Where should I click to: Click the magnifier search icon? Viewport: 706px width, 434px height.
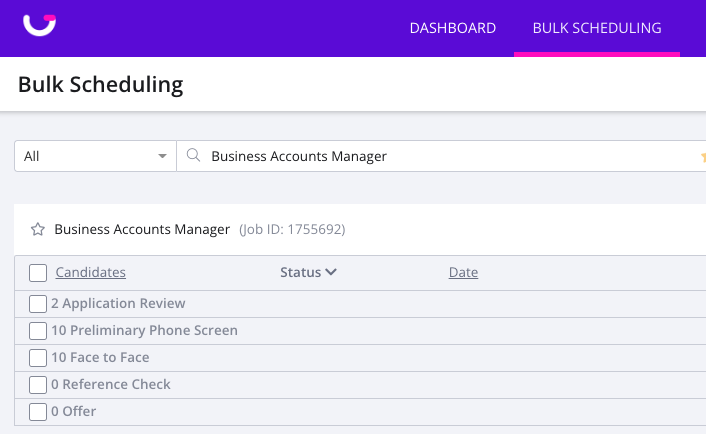tap(194, 155)
